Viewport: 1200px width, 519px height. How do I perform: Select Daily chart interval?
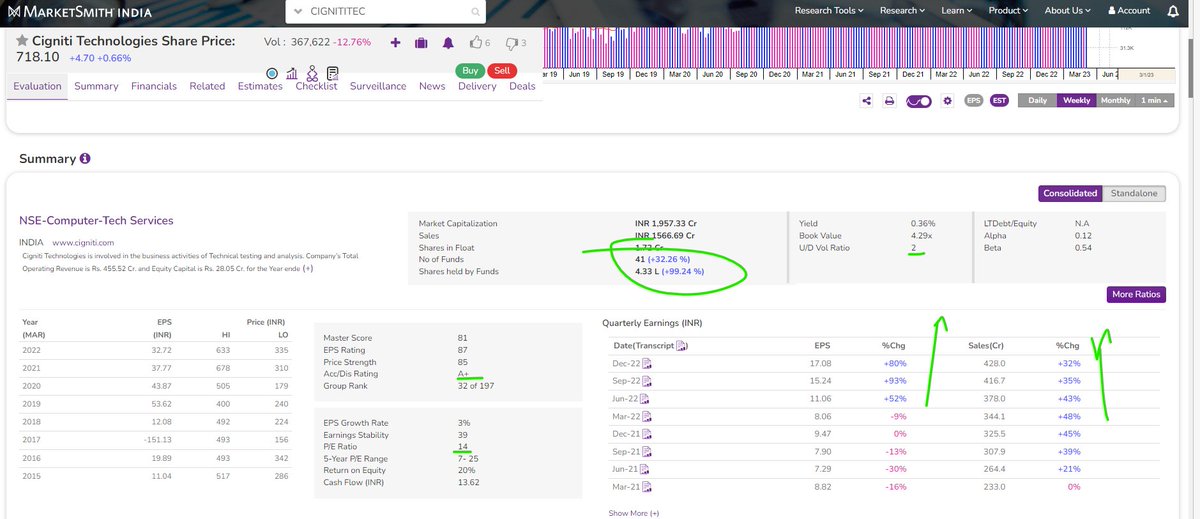tap(1037, 101)
